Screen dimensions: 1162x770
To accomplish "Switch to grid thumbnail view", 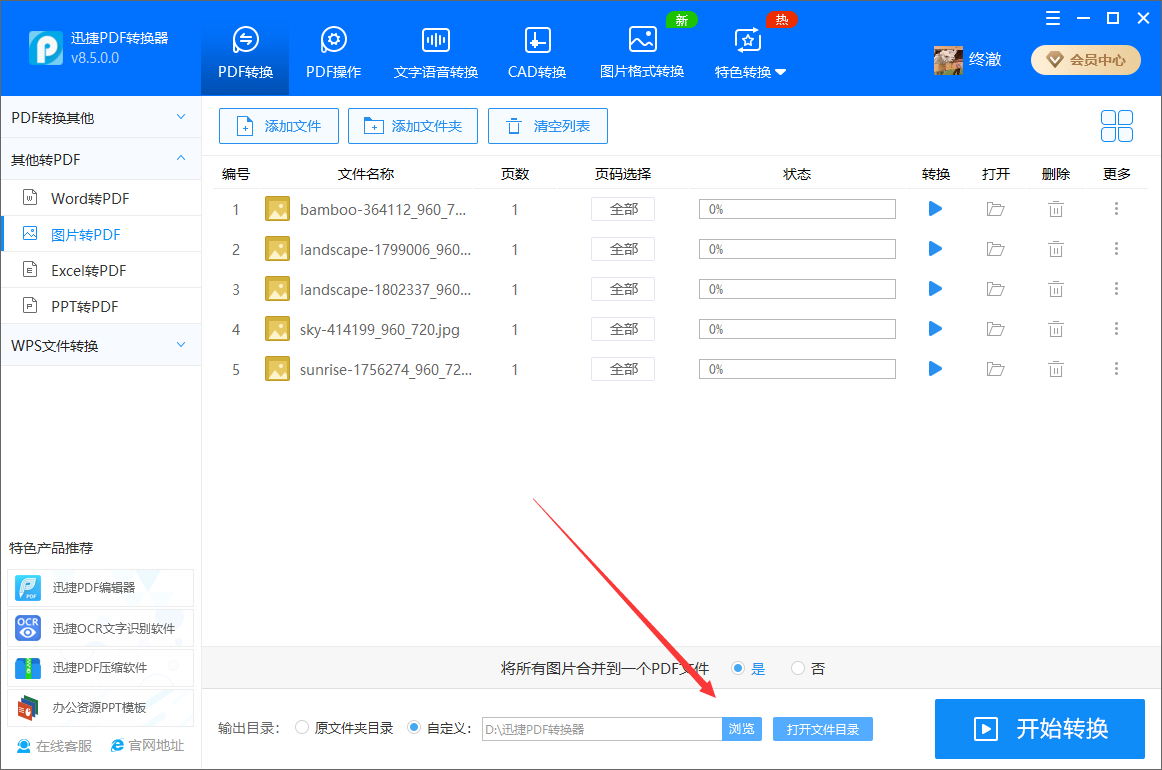I will (x=1116, y=126).
